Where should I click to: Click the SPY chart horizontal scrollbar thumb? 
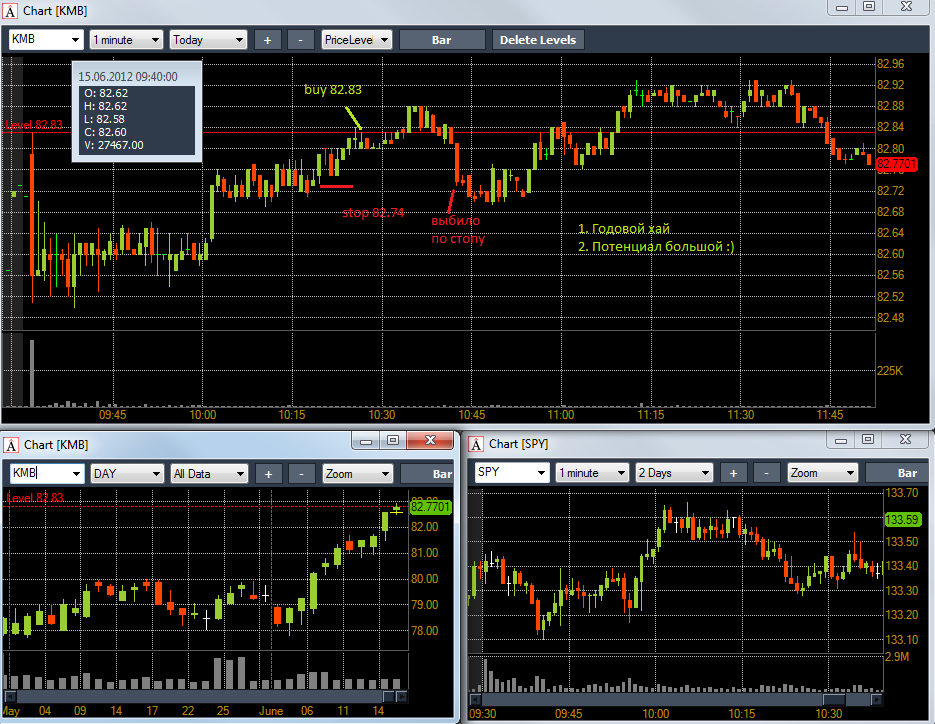pos(834,699)
